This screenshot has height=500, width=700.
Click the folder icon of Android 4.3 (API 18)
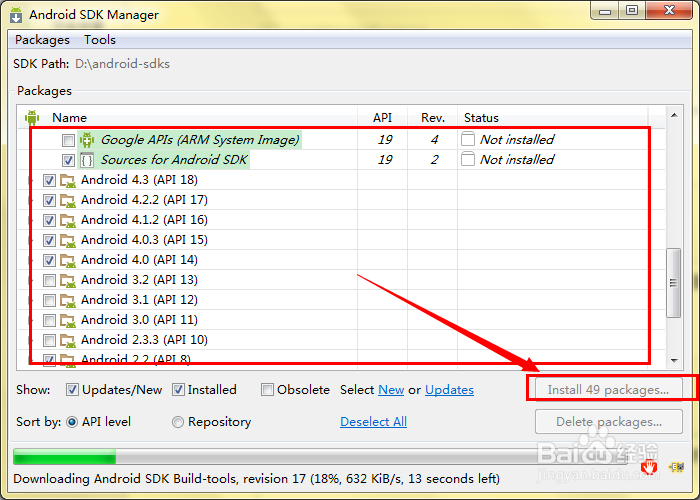(x=68, y=180)
